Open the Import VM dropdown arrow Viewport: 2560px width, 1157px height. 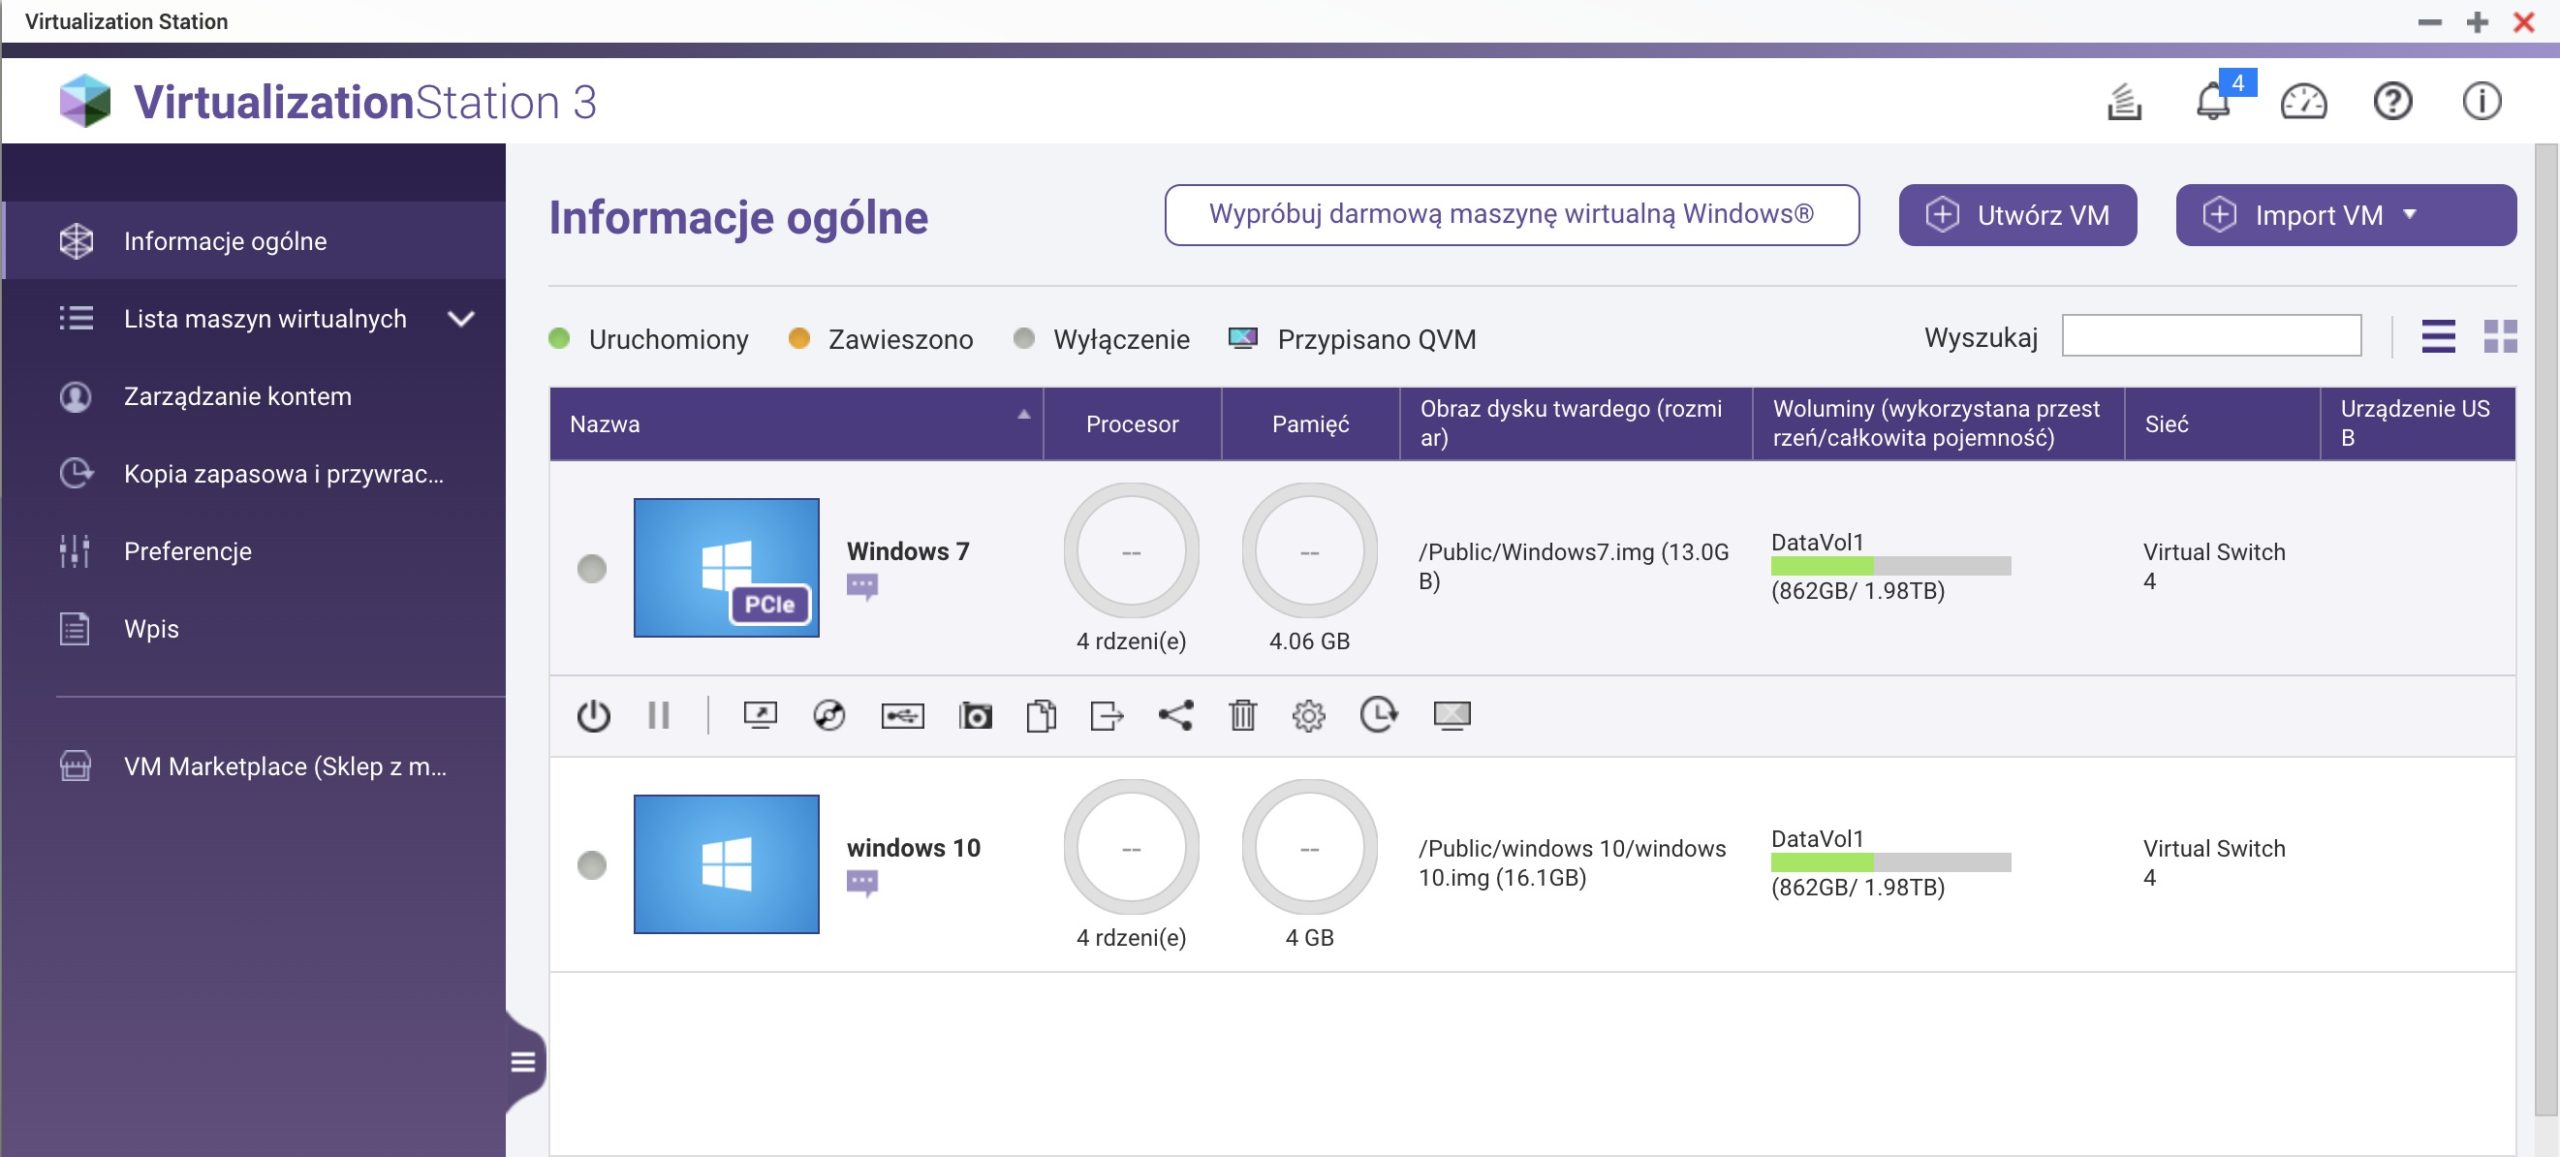(x=2409, y=214)
